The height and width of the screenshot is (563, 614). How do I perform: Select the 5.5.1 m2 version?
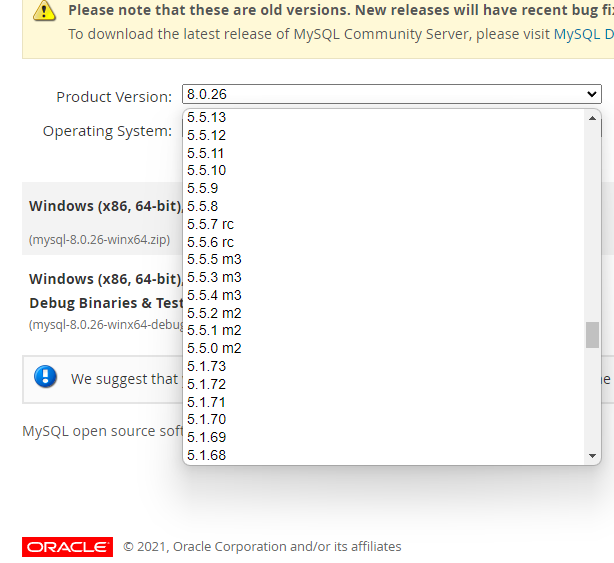pyautogui.click(x=384, y=330)
